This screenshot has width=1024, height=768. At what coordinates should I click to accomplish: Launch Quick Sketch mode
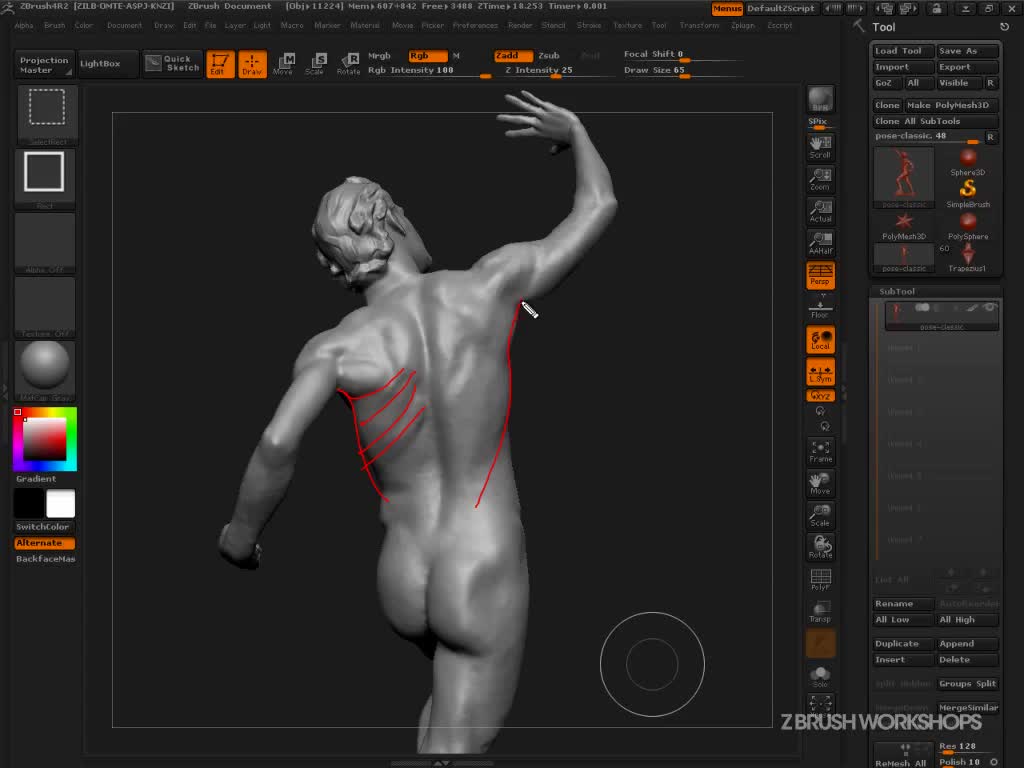pyautogui.click(x=172, y=64)
